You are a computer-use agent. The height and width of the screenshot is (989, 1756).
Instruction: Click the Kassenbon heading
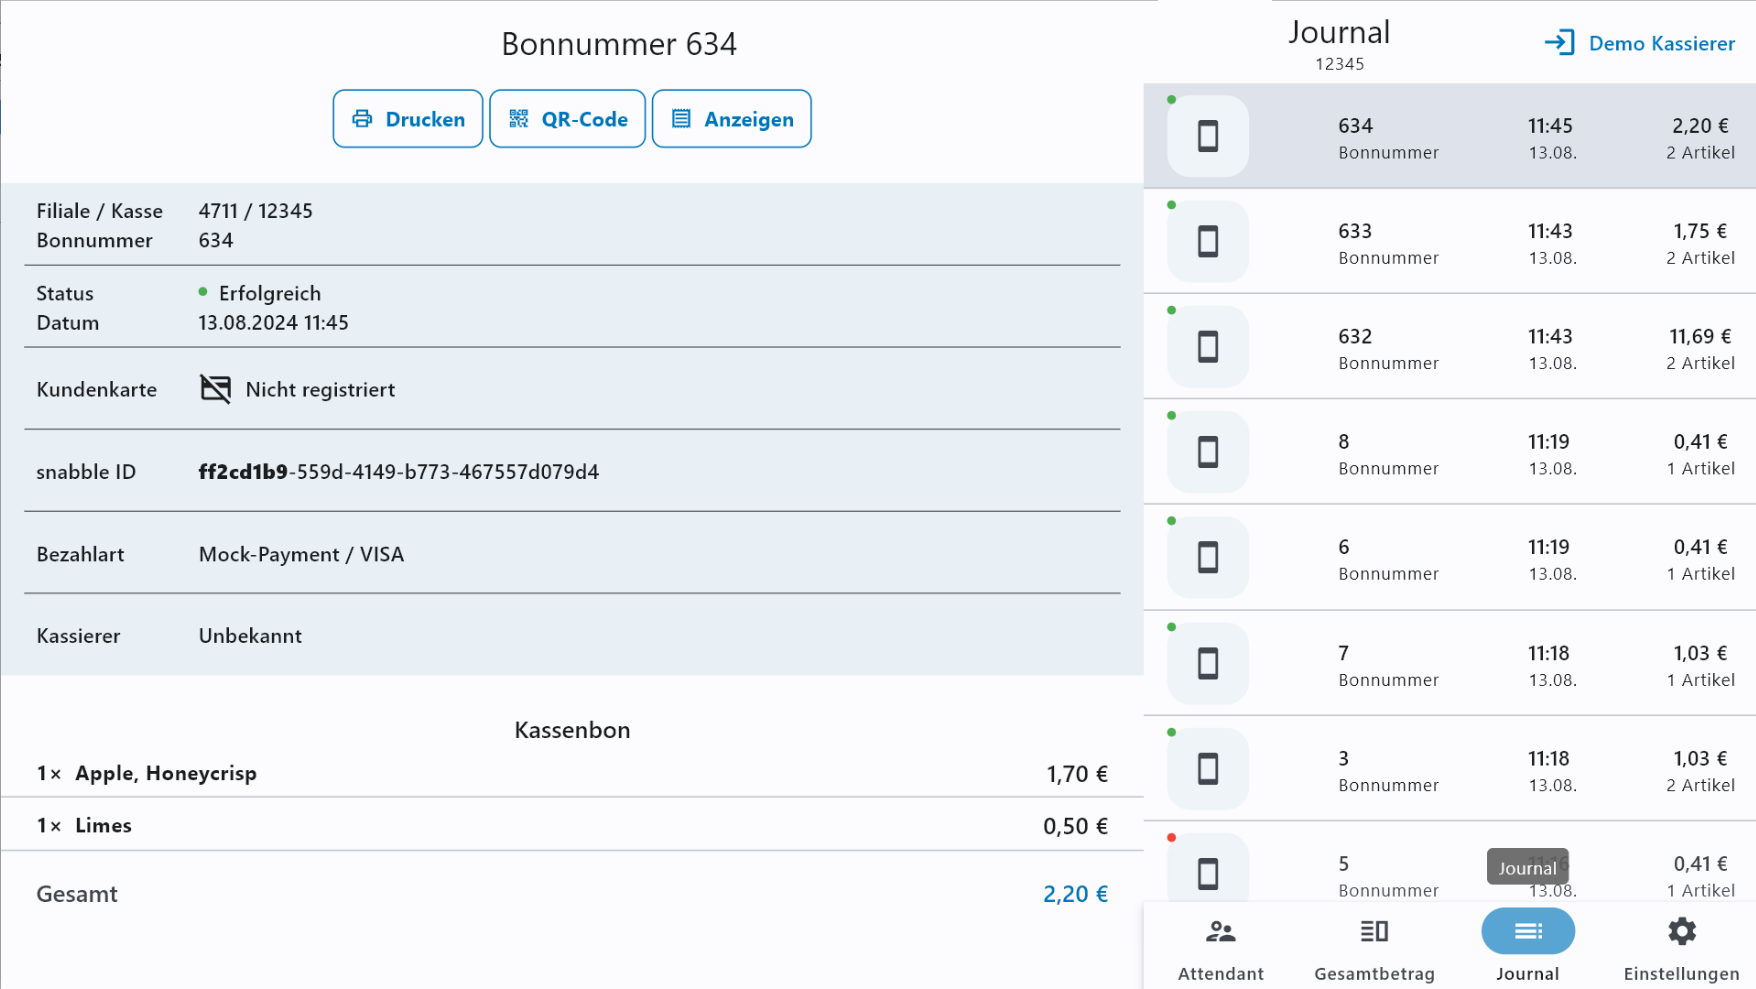[572, 730]
